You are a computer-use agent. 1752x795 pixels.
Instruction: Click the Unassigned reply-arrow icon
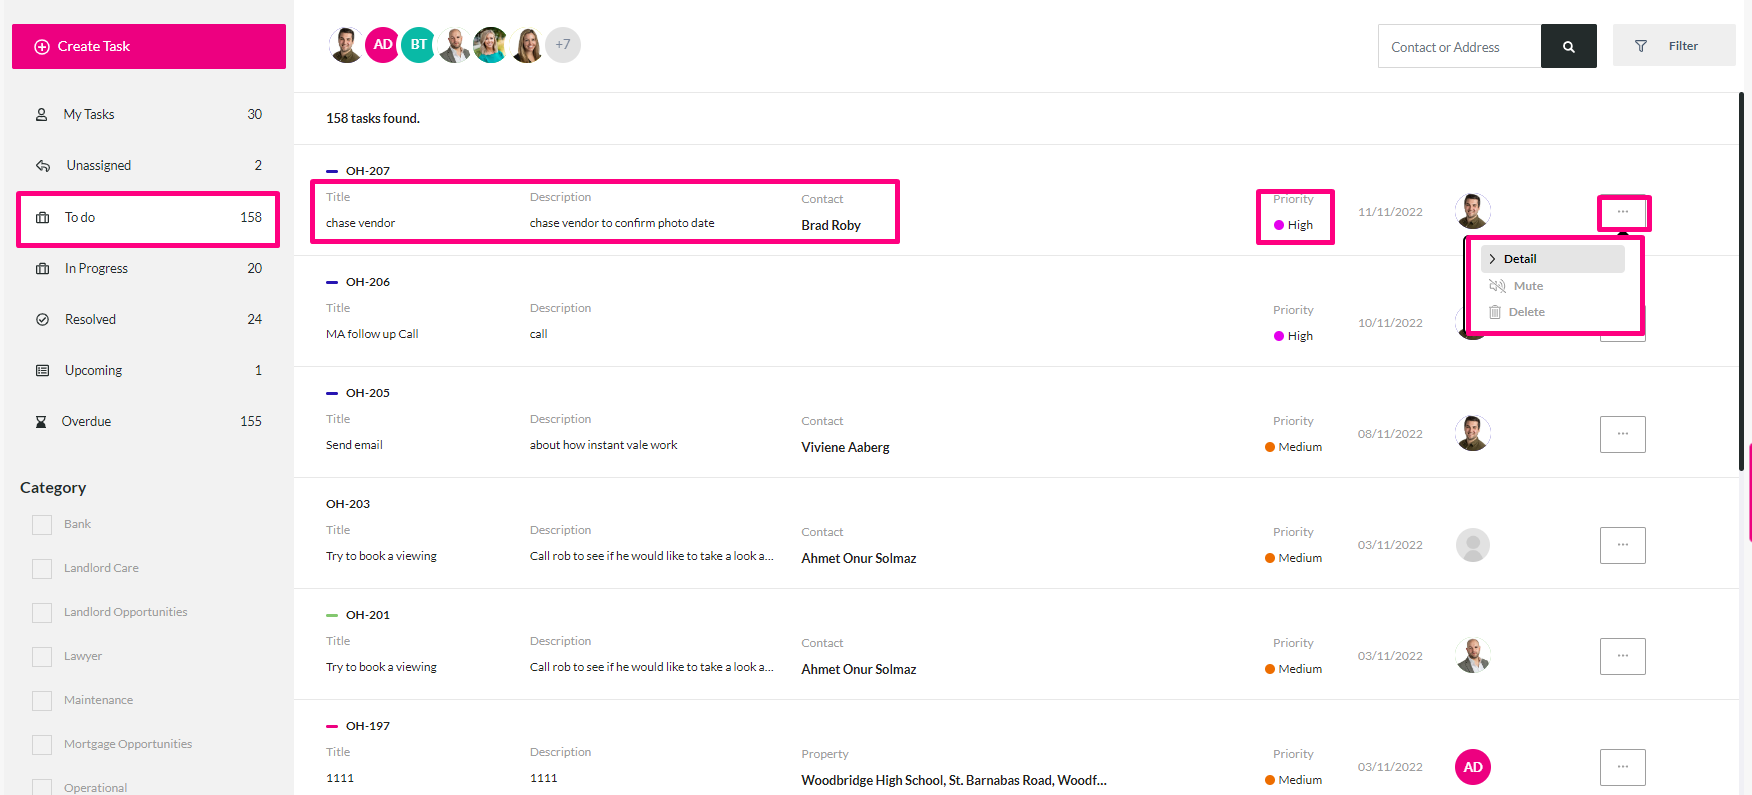(43, 166)
